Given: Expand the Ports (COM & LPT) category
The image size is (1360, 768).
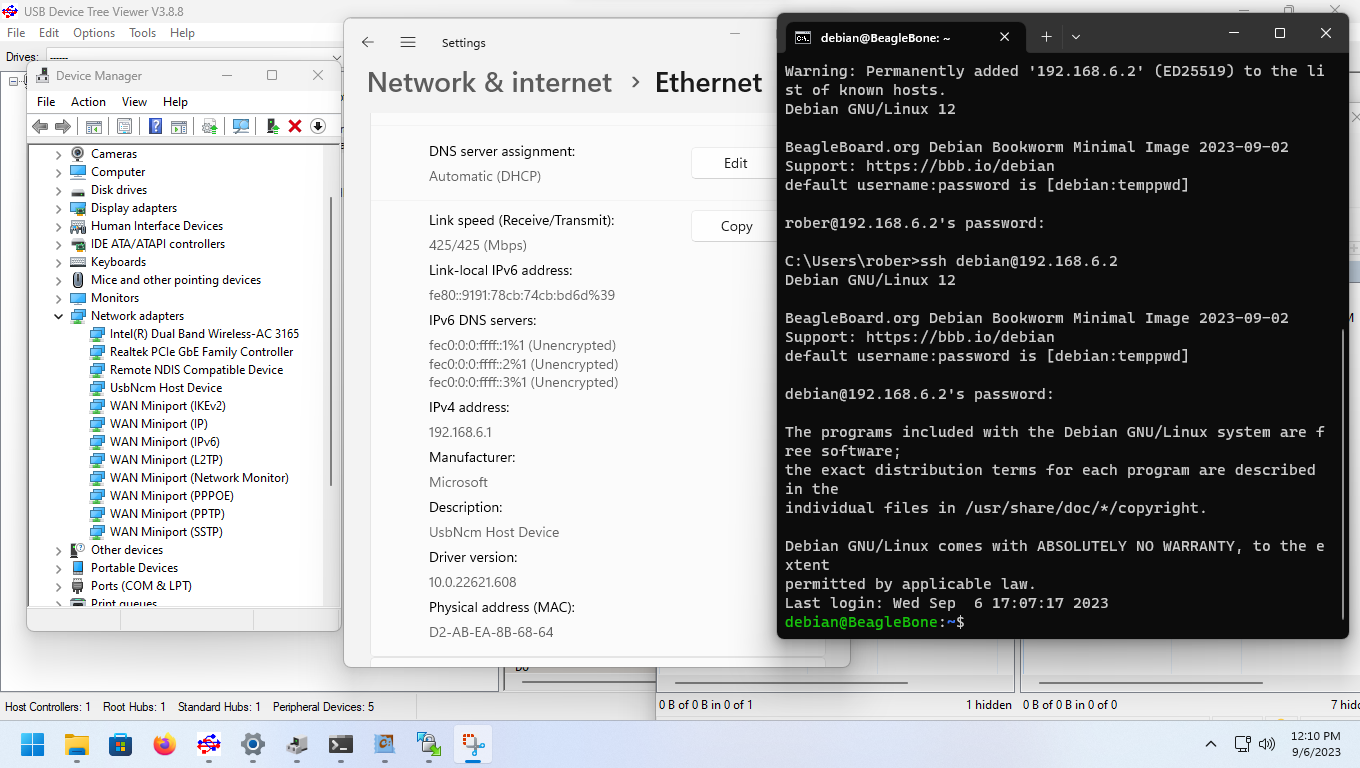Looking at the screenshot, I should [59, 586].
